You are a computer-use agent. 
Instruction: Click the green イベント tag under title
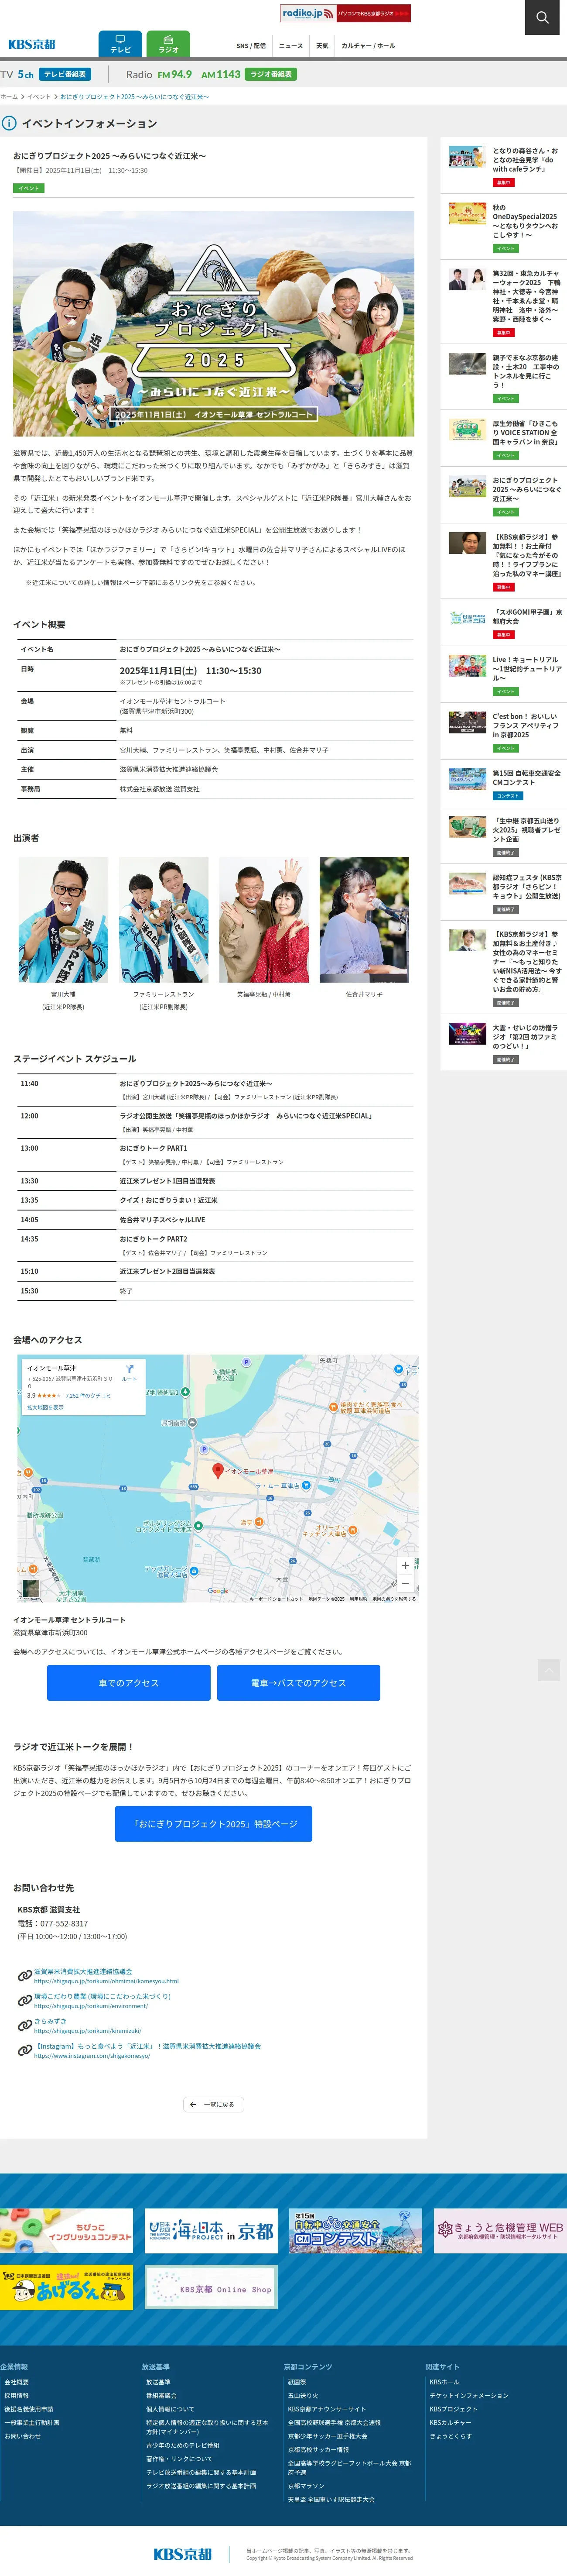click(29, 188)
